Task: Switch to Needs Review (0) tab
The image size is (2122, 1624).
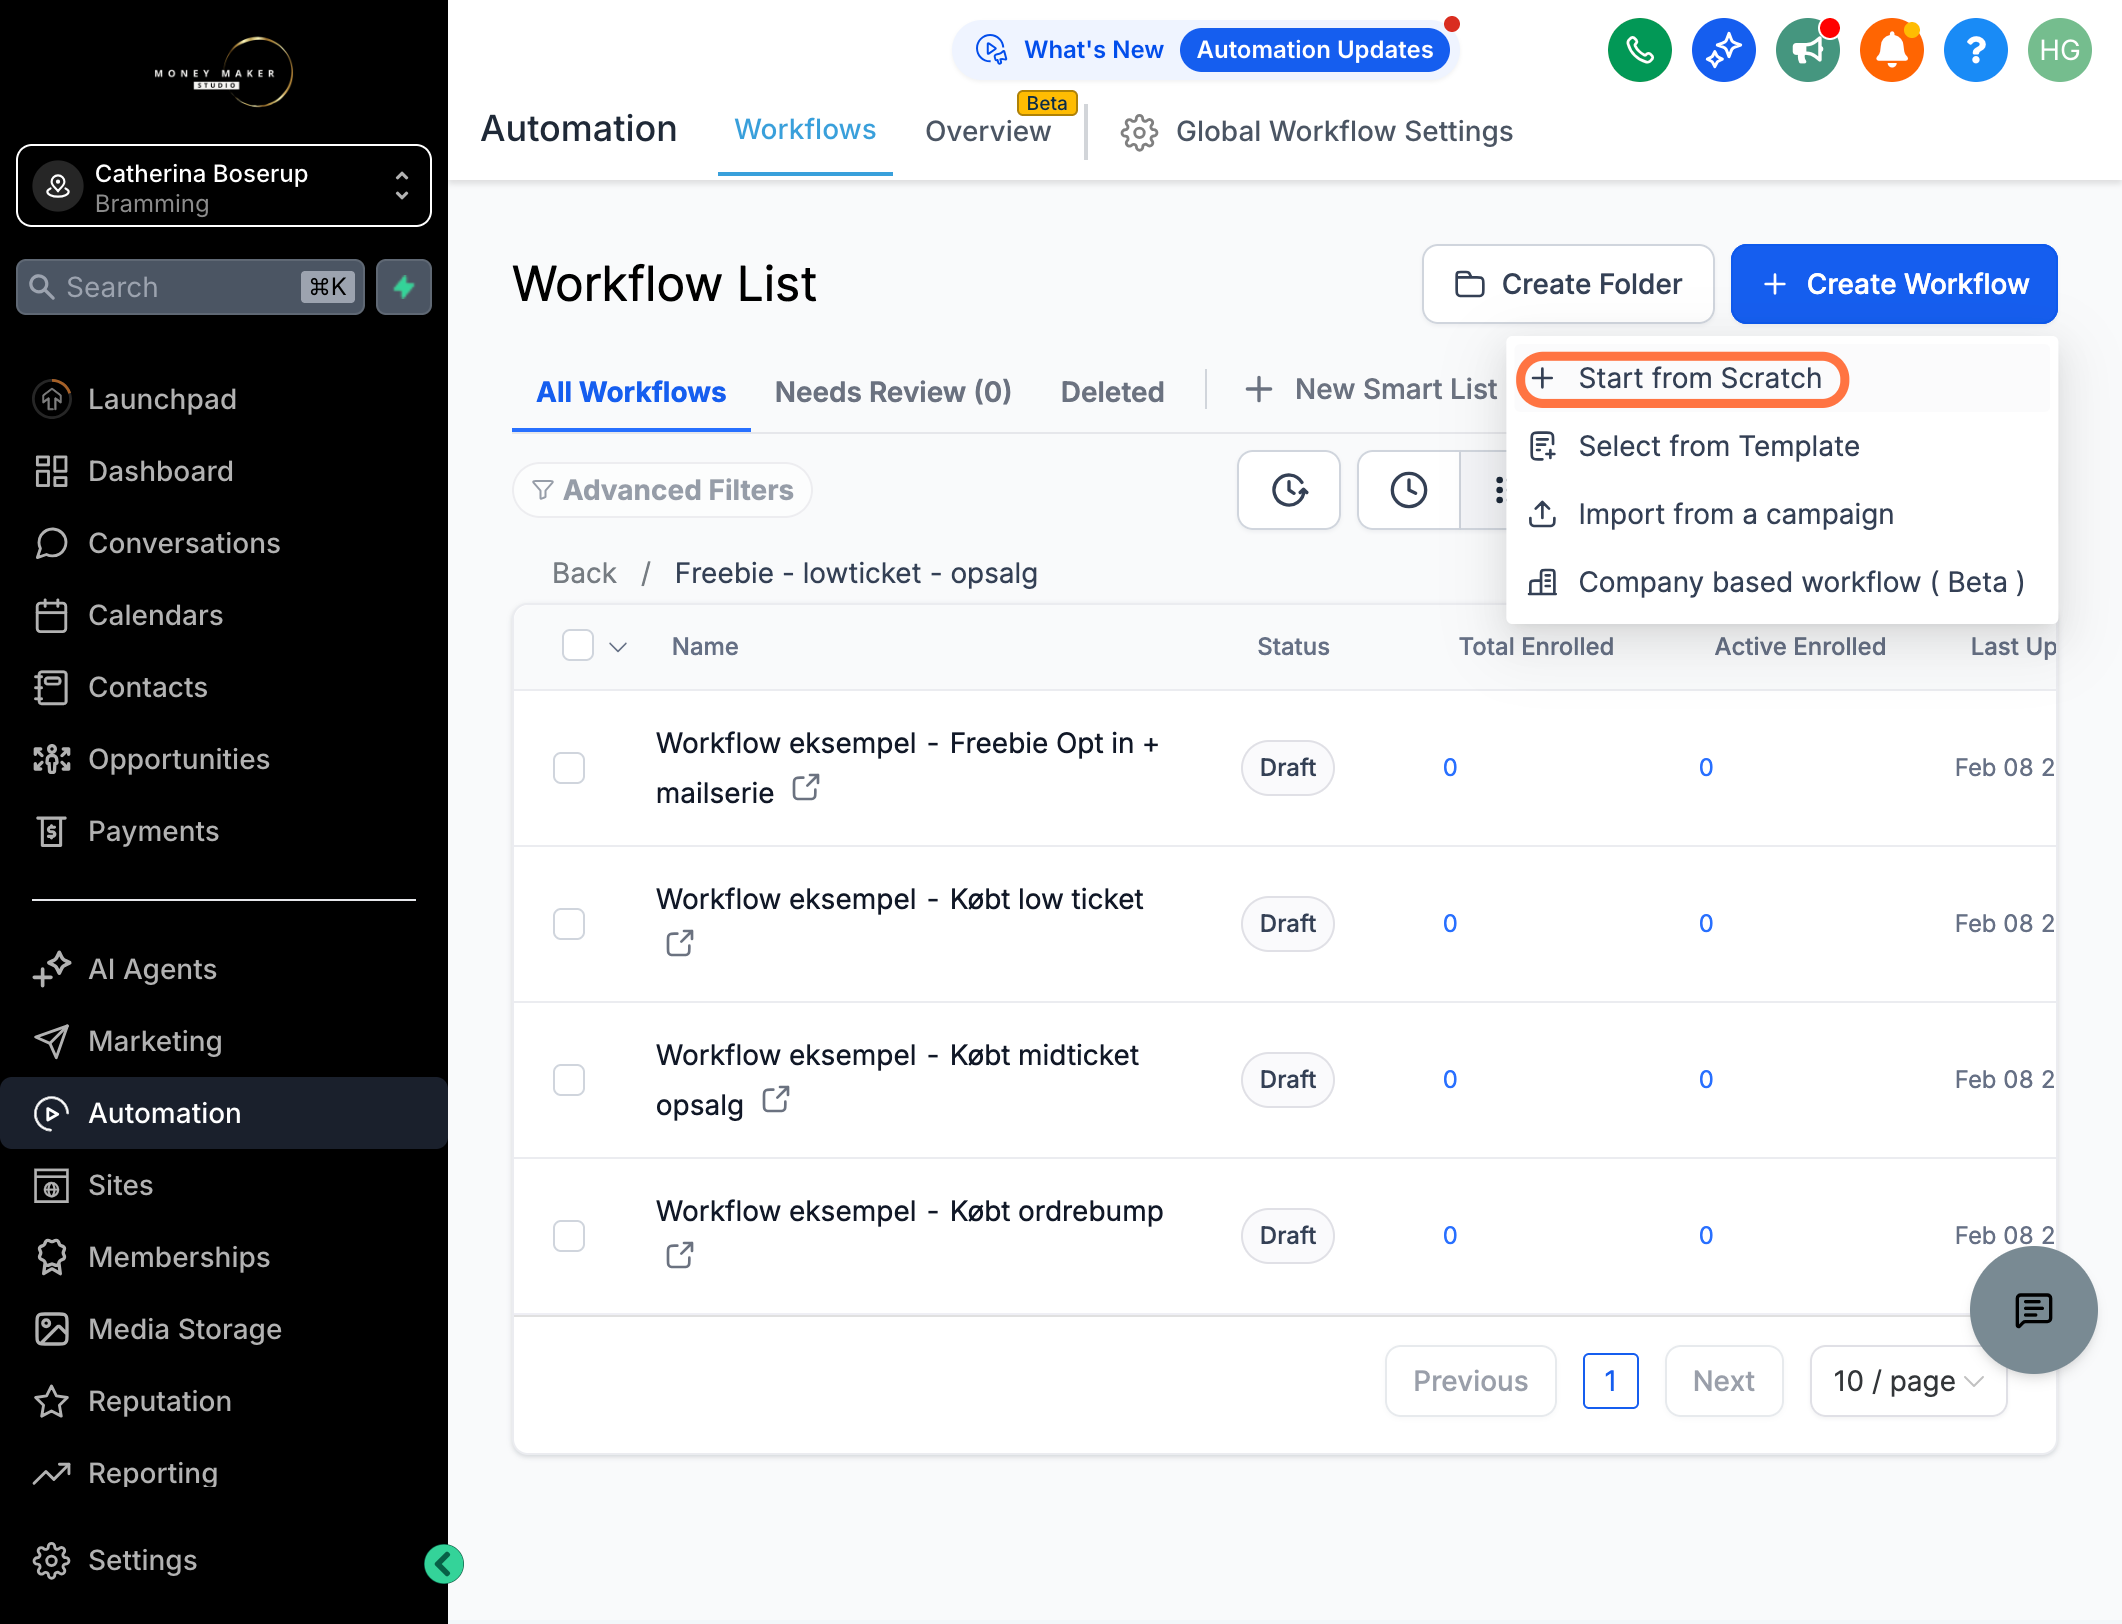Action: (x=893, y=392)
